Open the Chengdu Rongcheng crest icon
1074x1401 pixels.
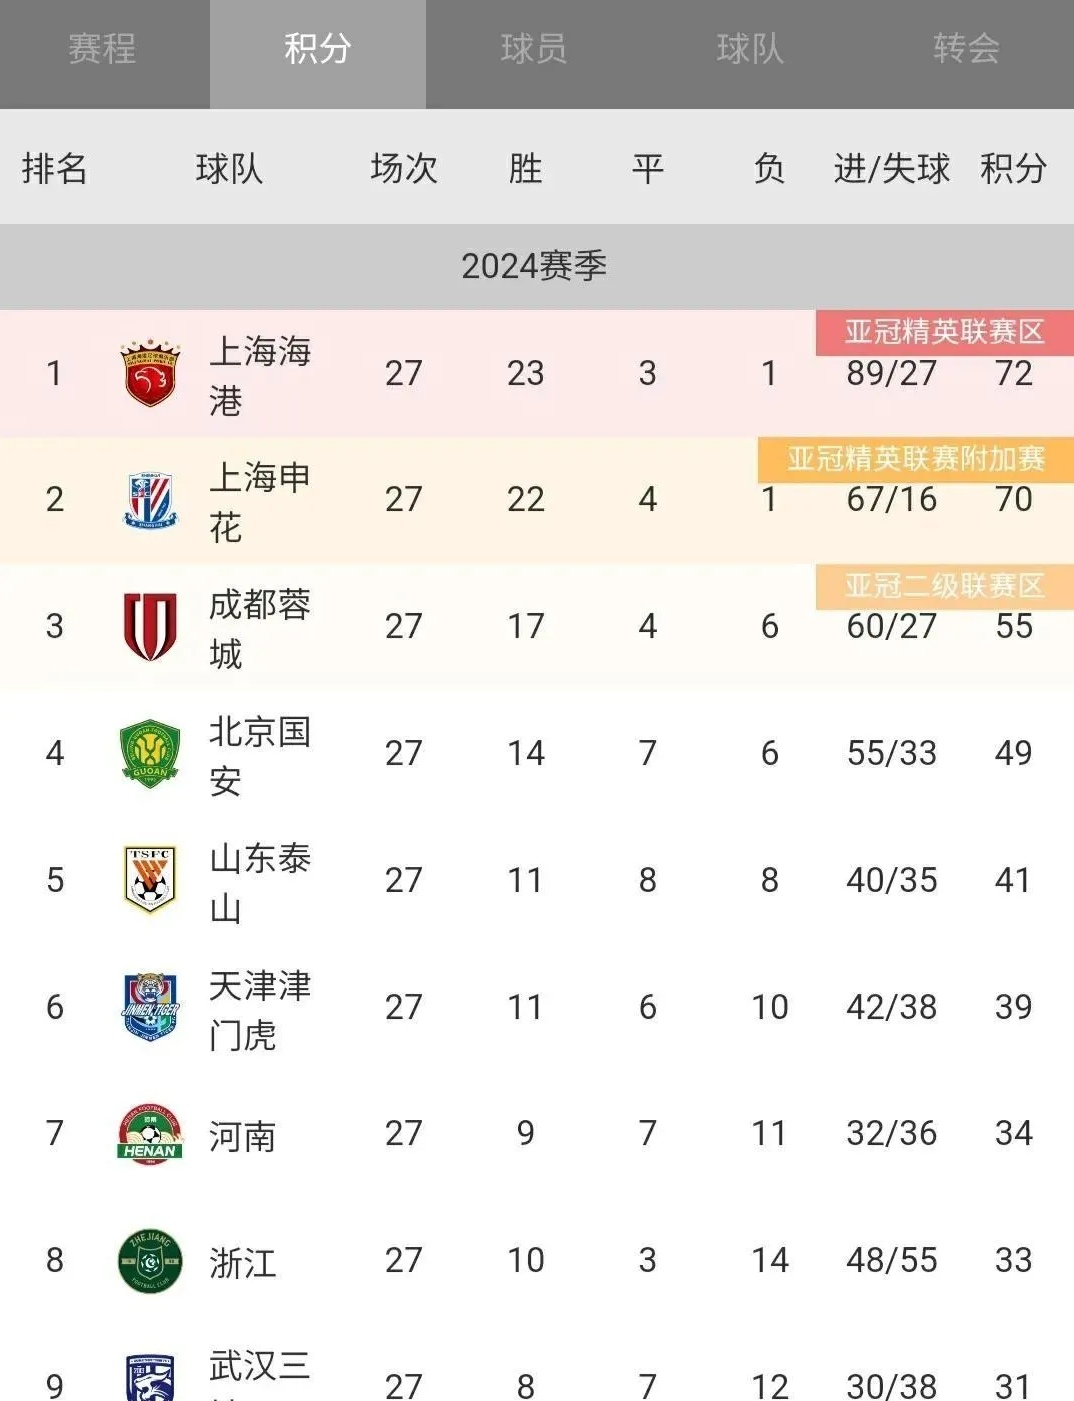[150, 626]
